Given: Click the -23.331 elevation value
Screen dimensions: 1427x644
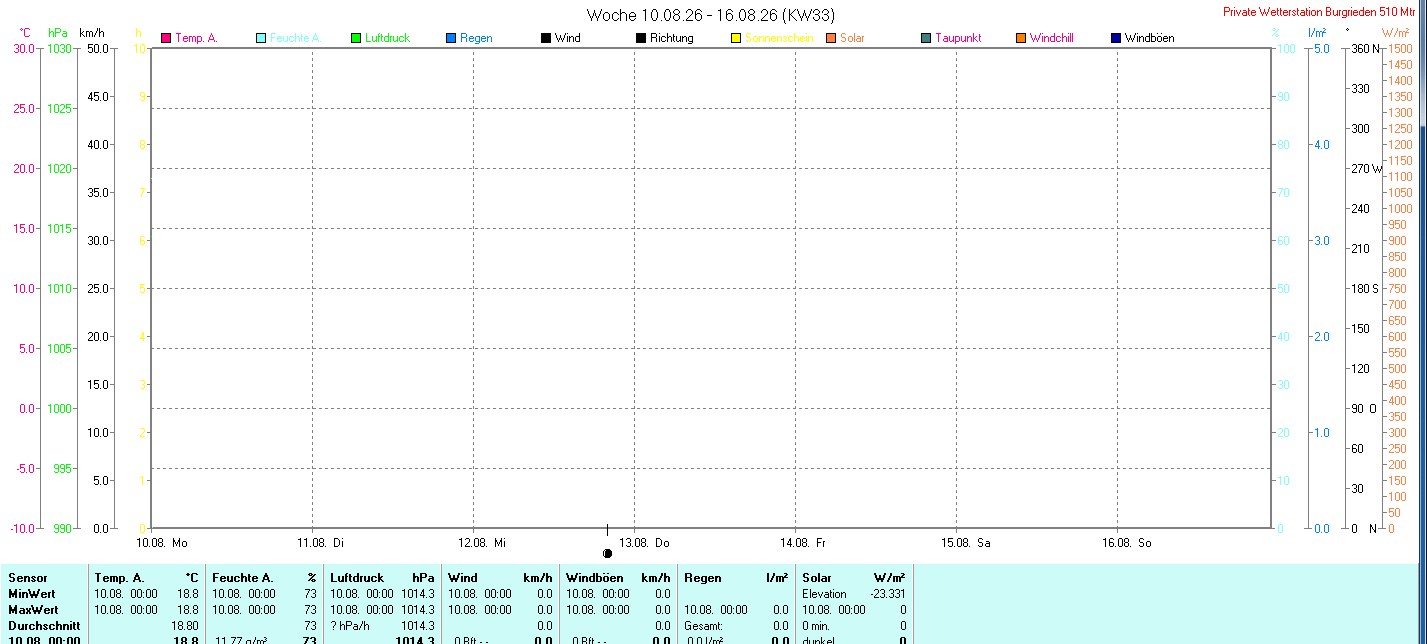Looking at the screenshot, I should pyautogui.click(x=888, y=594).
